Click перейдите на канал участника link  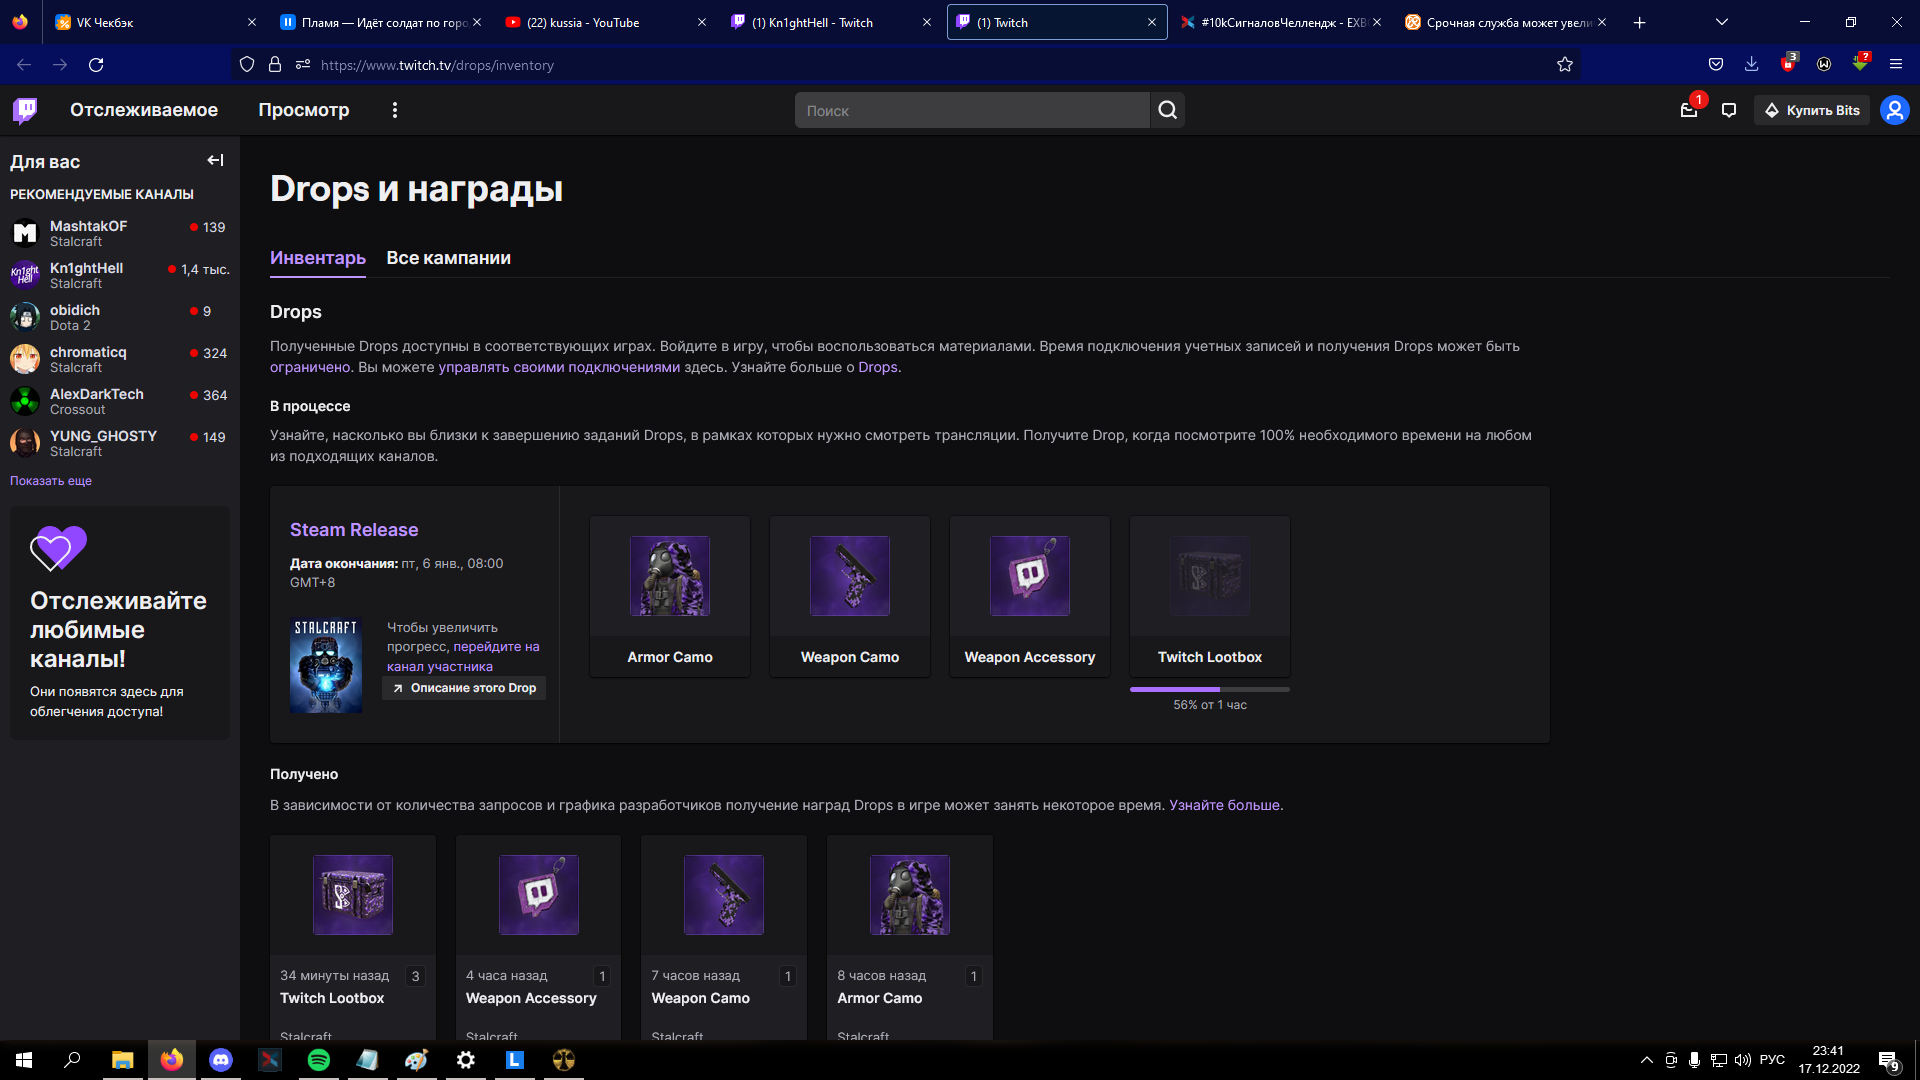click(x=463, y=657)
